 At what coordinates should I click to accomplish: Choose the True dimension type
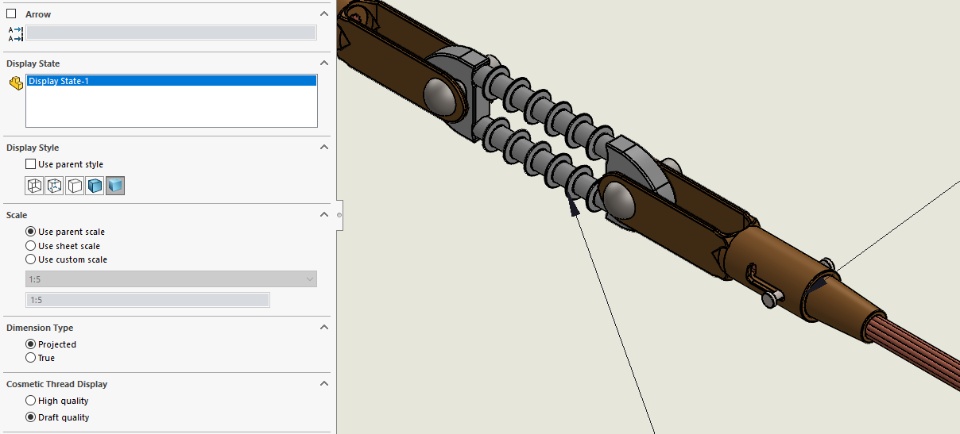(31, 357)
